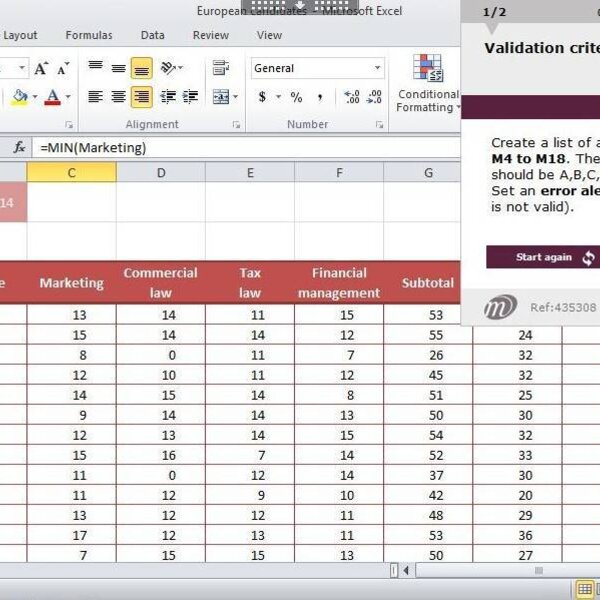Image resolution: width=600 pixels, height=600 pixels.
Task: Toggle Bottom Align button
Action: point(142,68)
